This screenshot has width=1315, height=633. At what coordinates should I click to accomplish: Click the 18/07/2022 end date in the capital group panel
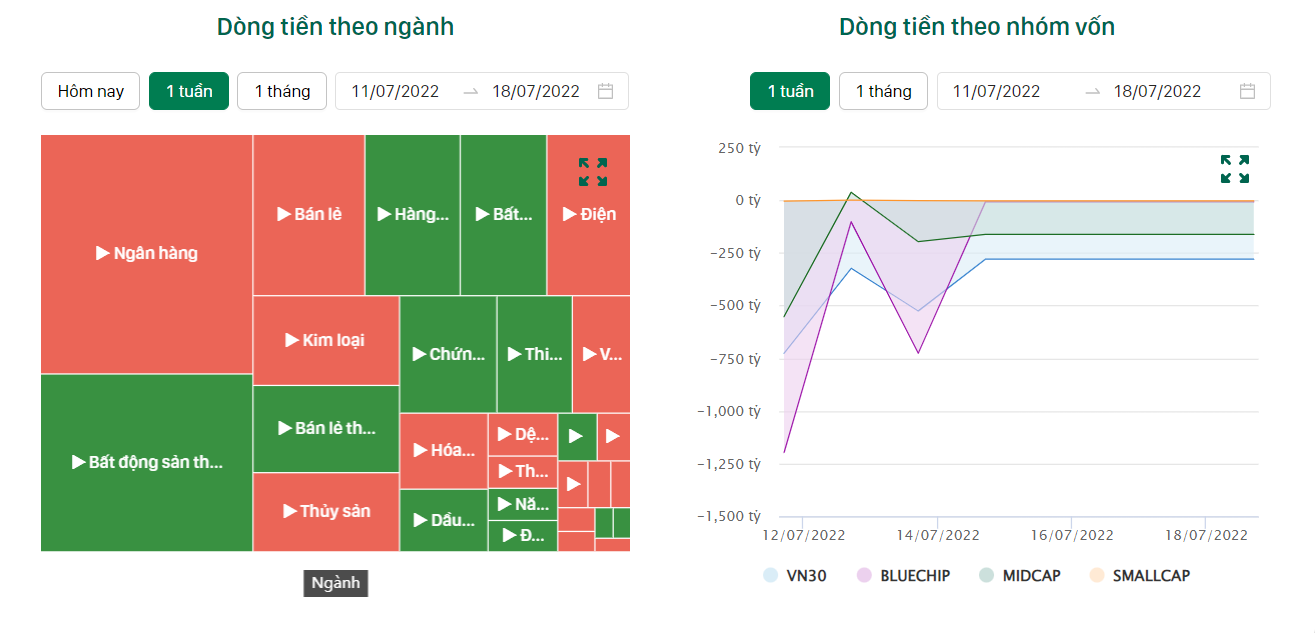pos(1158,91)
